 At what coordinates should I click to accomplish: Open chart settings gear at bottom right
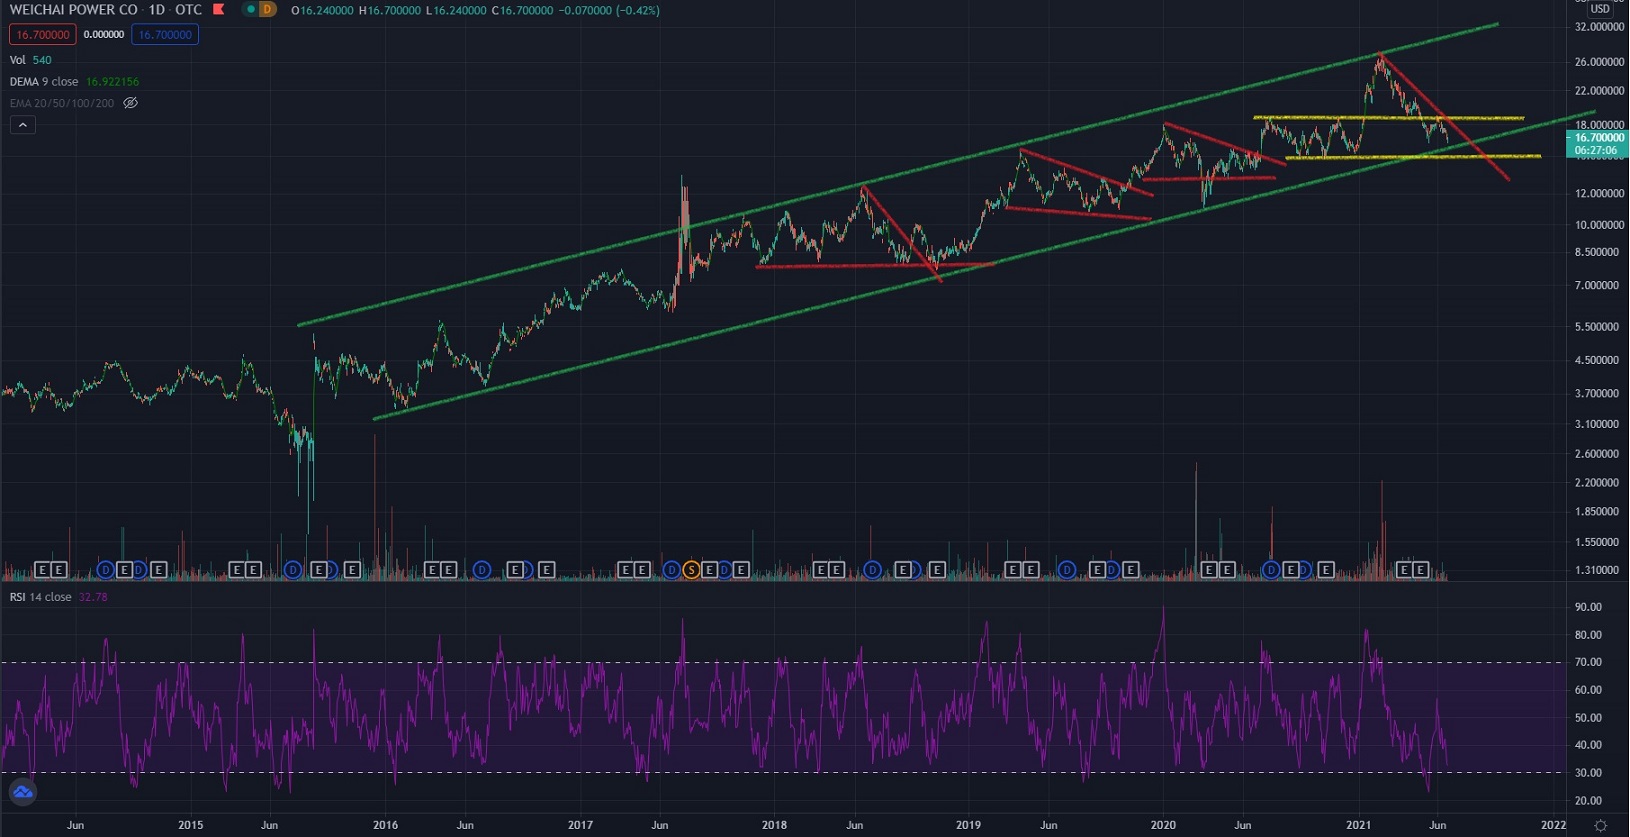(x=1600, y=826)
